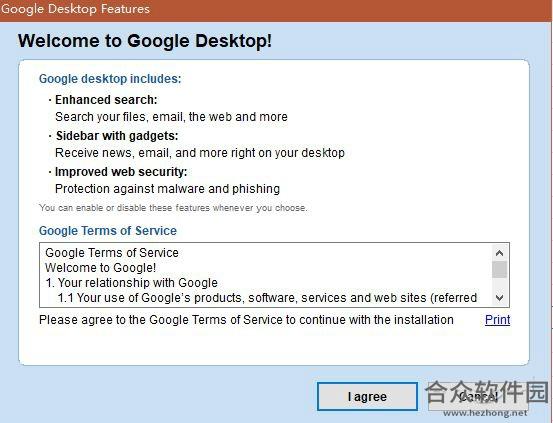Image resolution: width=553 pixels, height=423 pixels.
Task: Open the Print link for Terms
Action: (497, 320)
